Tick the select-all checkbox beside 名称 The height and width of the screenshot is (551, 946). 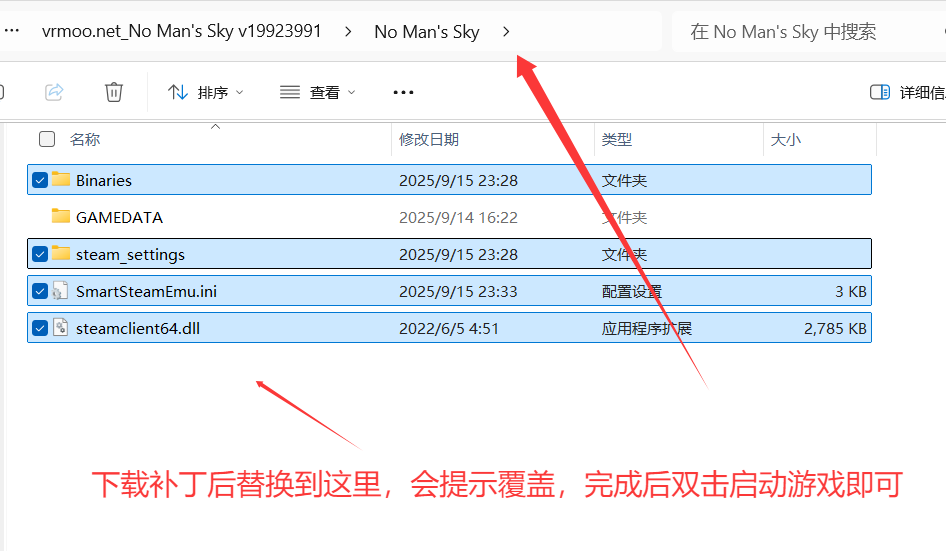tap(46, 139)
